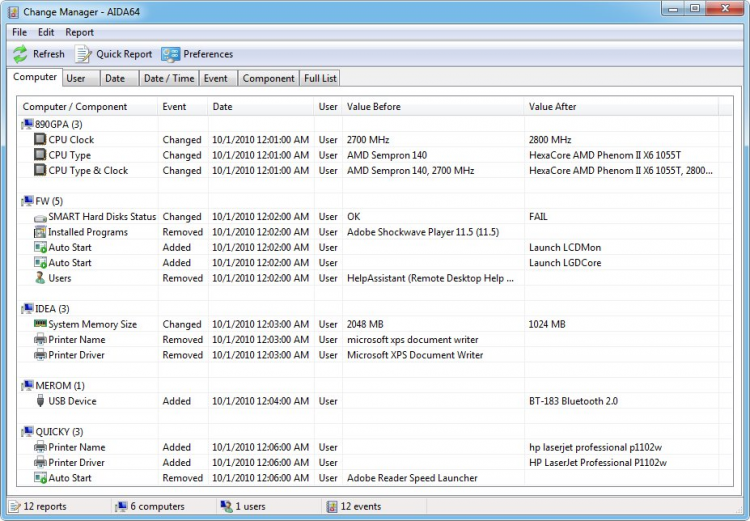Screen dimensions: 750x521
Task: Switch to the Full List tab
Action: coord(320,78)
